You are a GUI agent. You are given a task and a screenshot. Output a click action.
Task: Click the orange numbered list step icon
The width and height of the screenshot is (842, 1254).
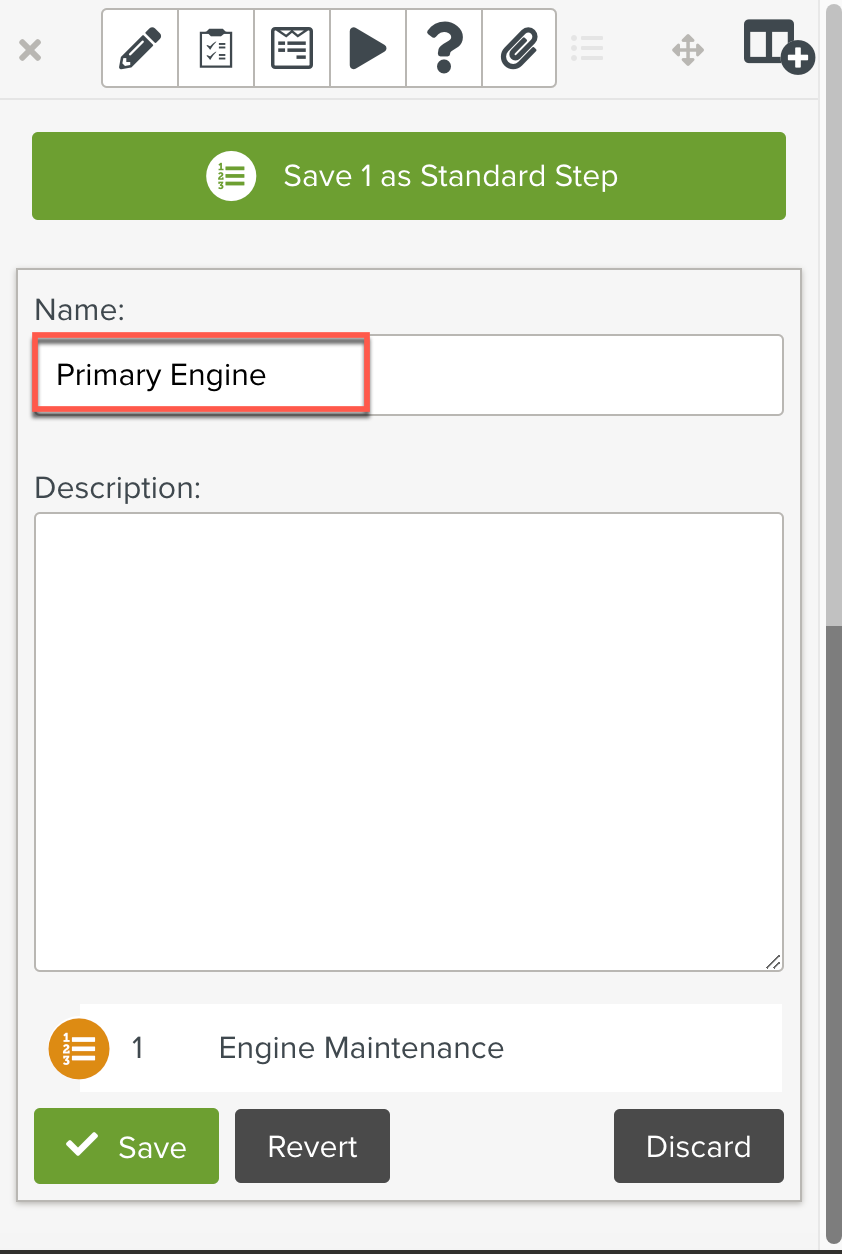[x=78, y=1048]
